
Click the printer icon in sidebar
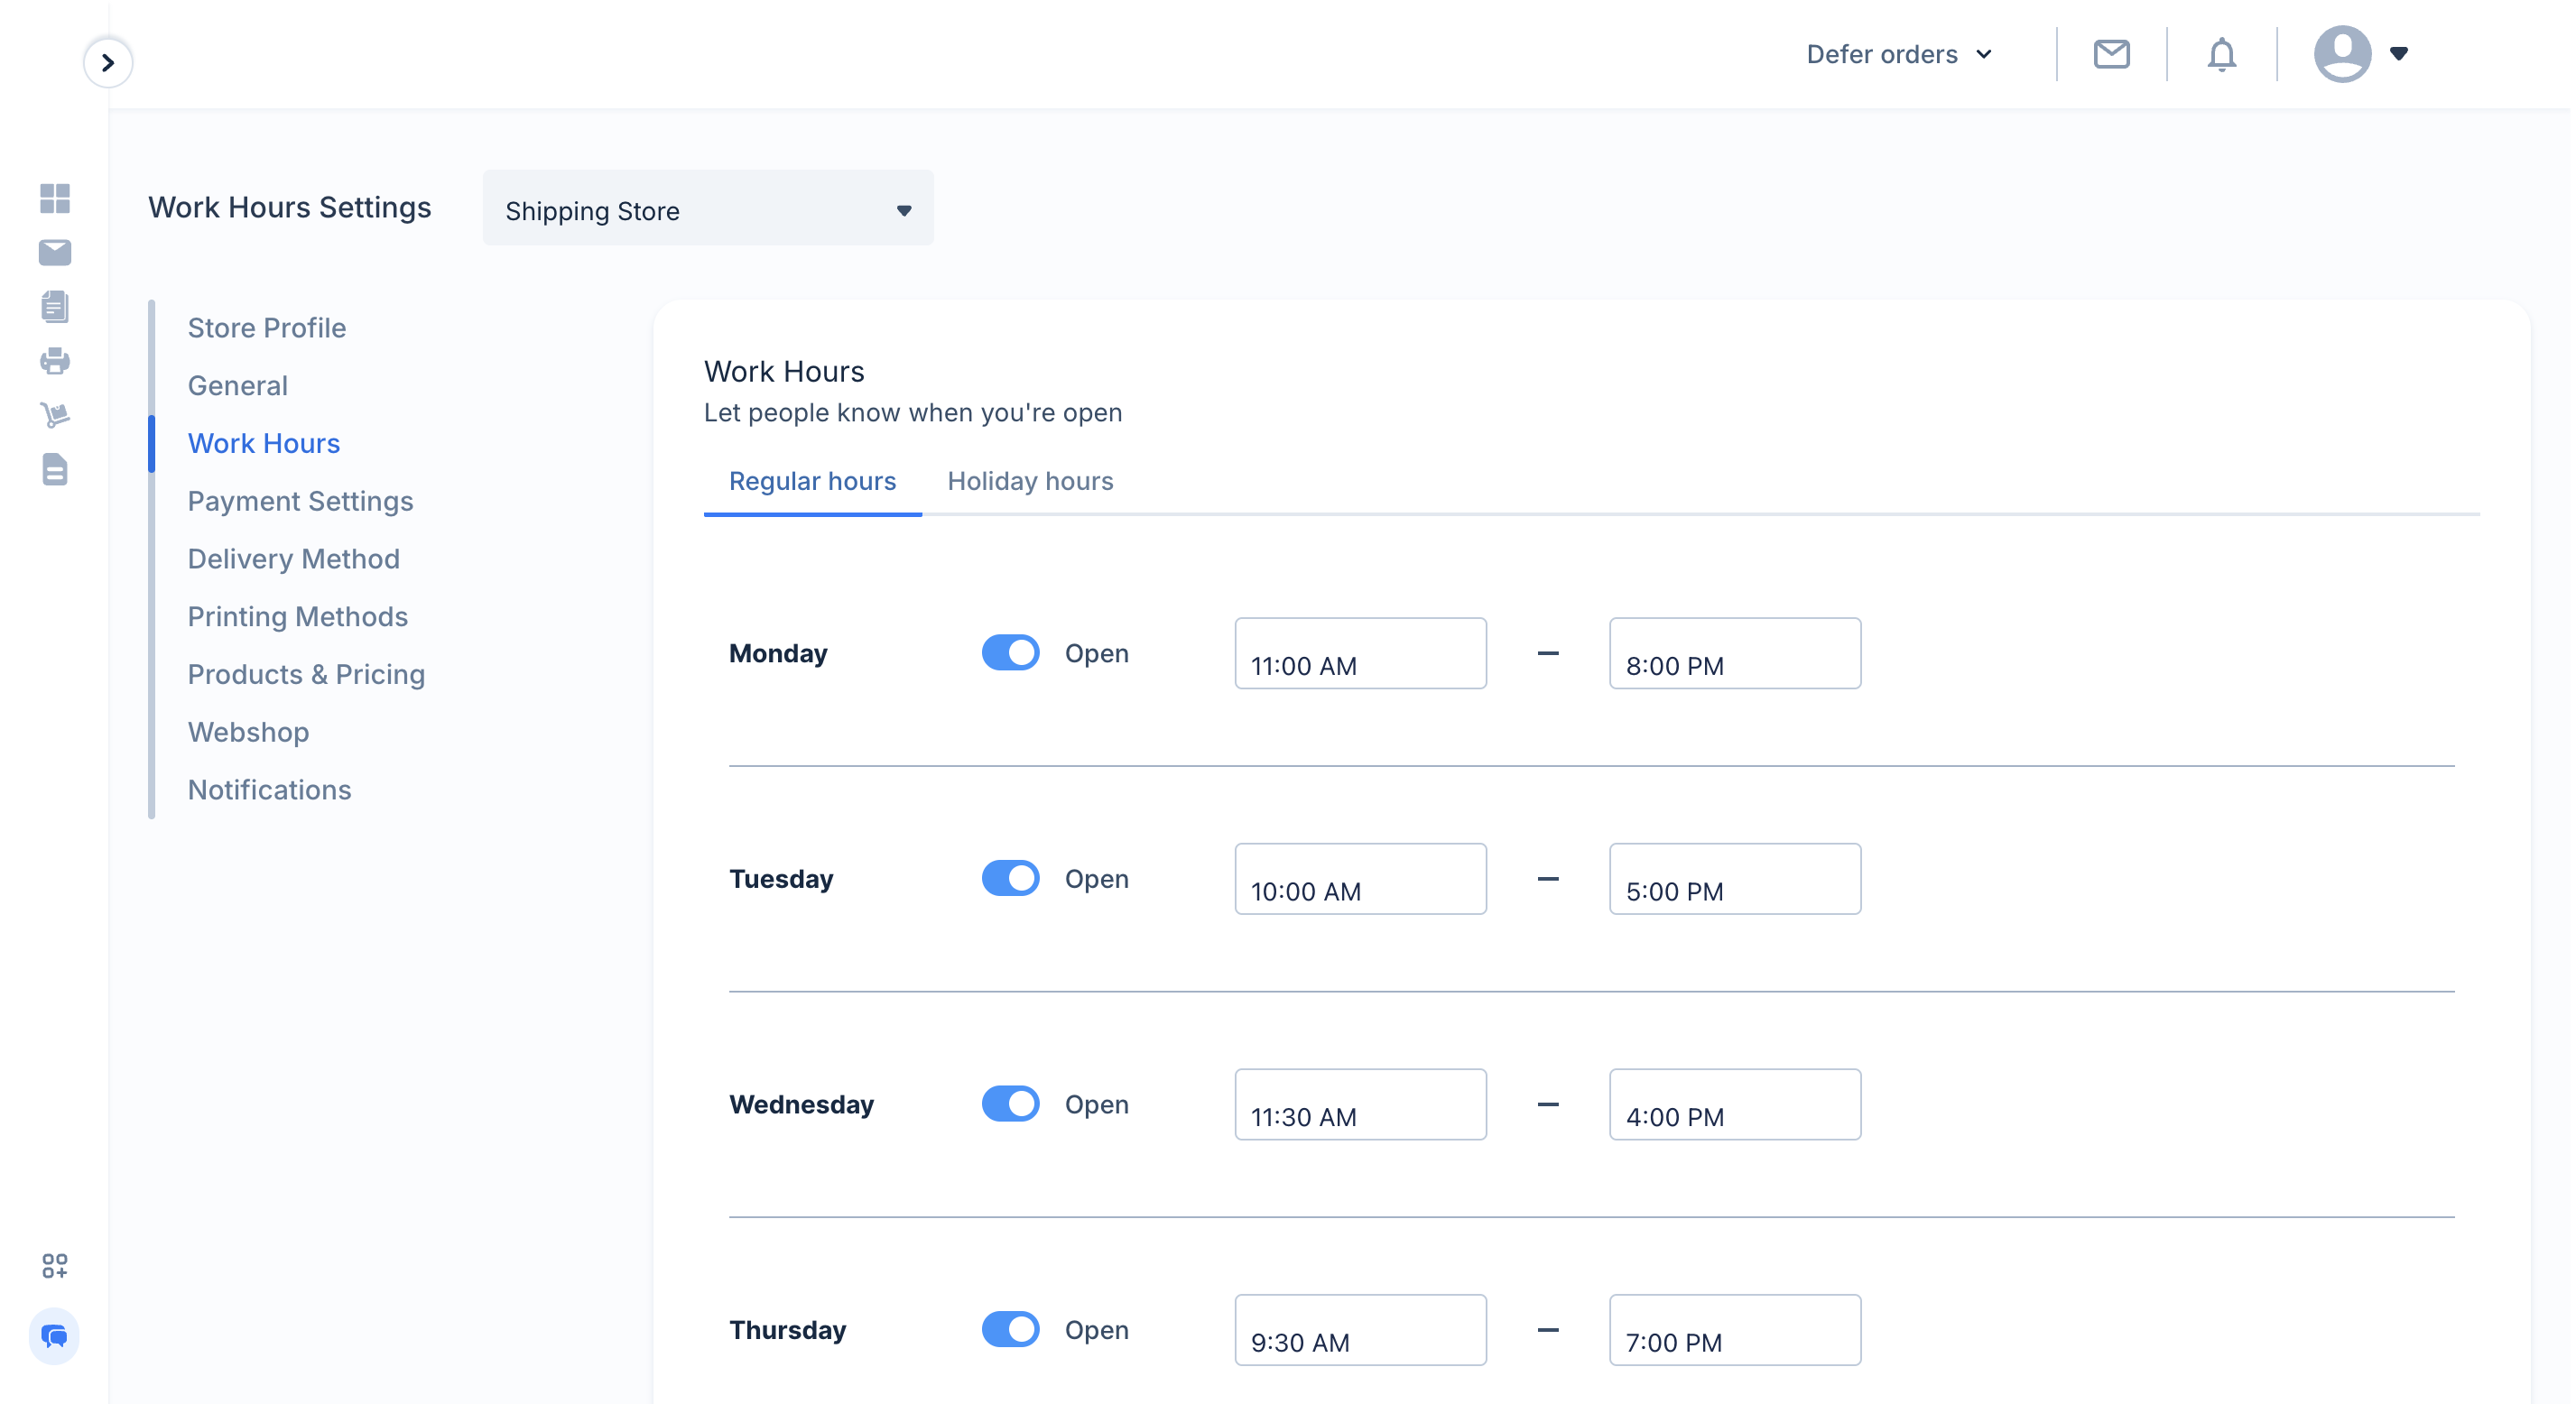(x=55, y=361)
